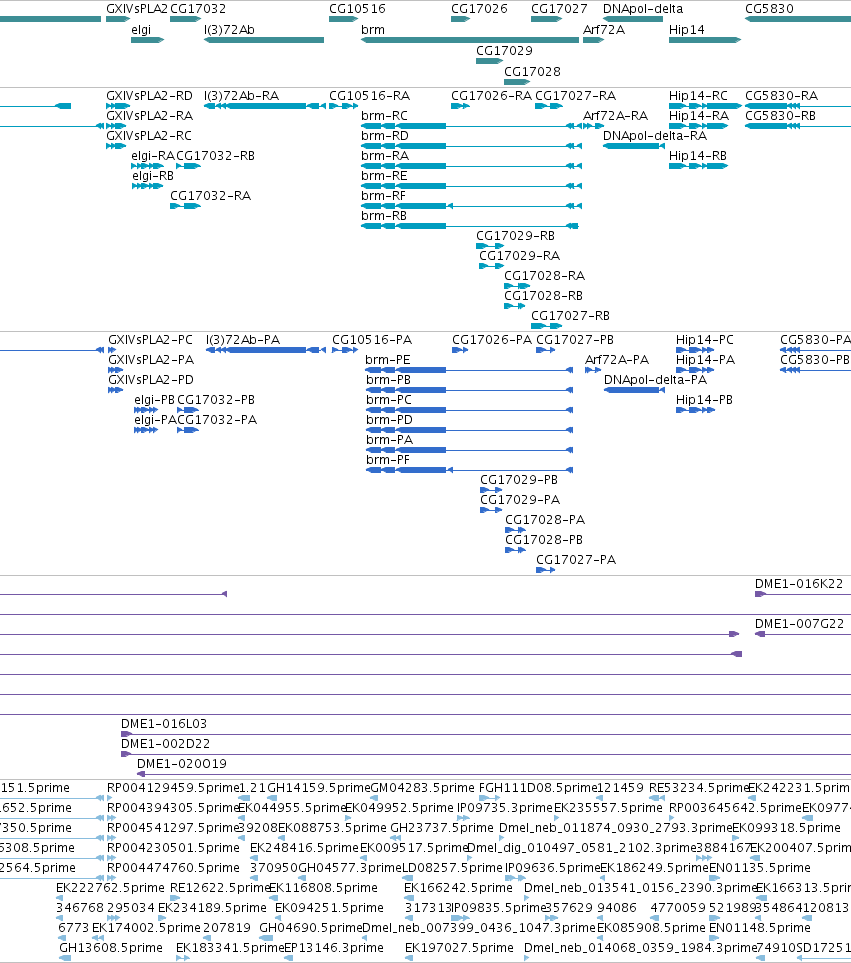Viewport: 851px width, 963px height.
Task: Open transcript CG10516-RA
Action: 369,96
